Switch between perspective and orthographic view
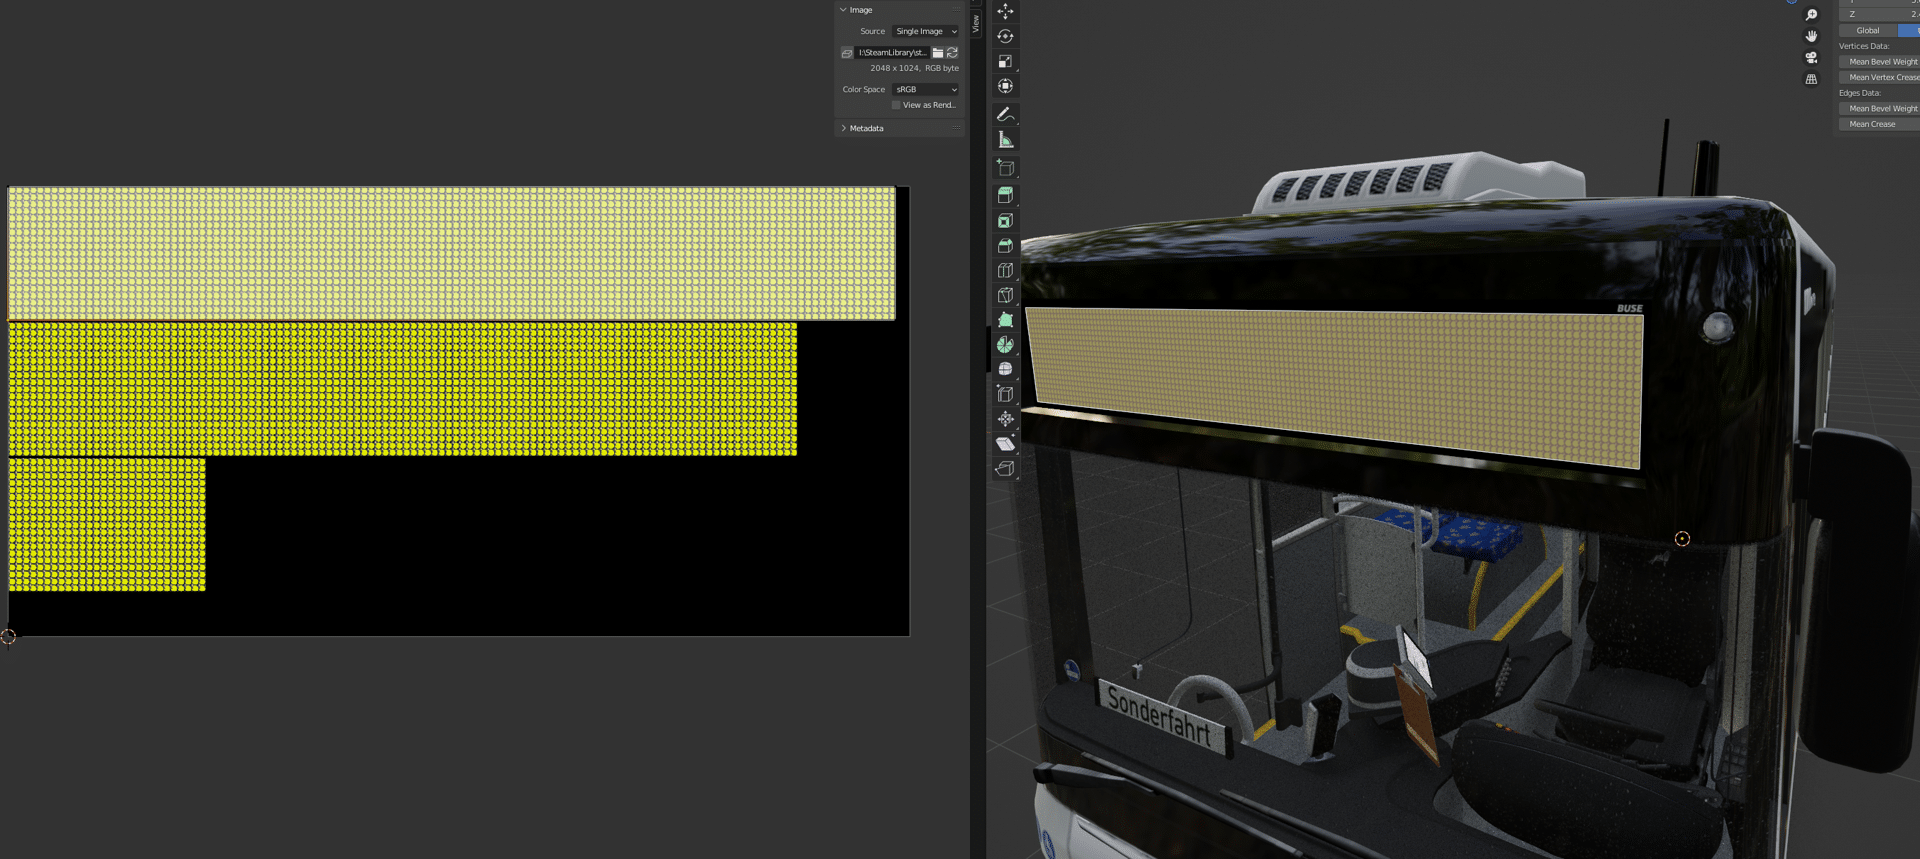1920x859 pixels. (1811, 80)
